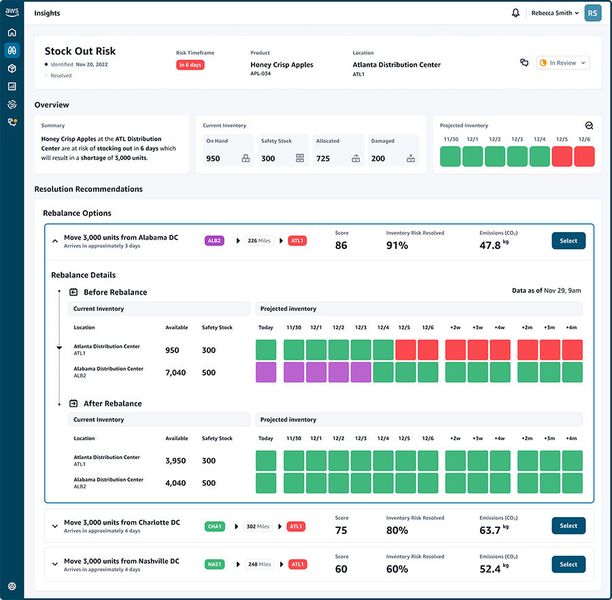Open the In Review status dropdown
612x600 pixels.
pyautogui.click(x=563, y=62)
